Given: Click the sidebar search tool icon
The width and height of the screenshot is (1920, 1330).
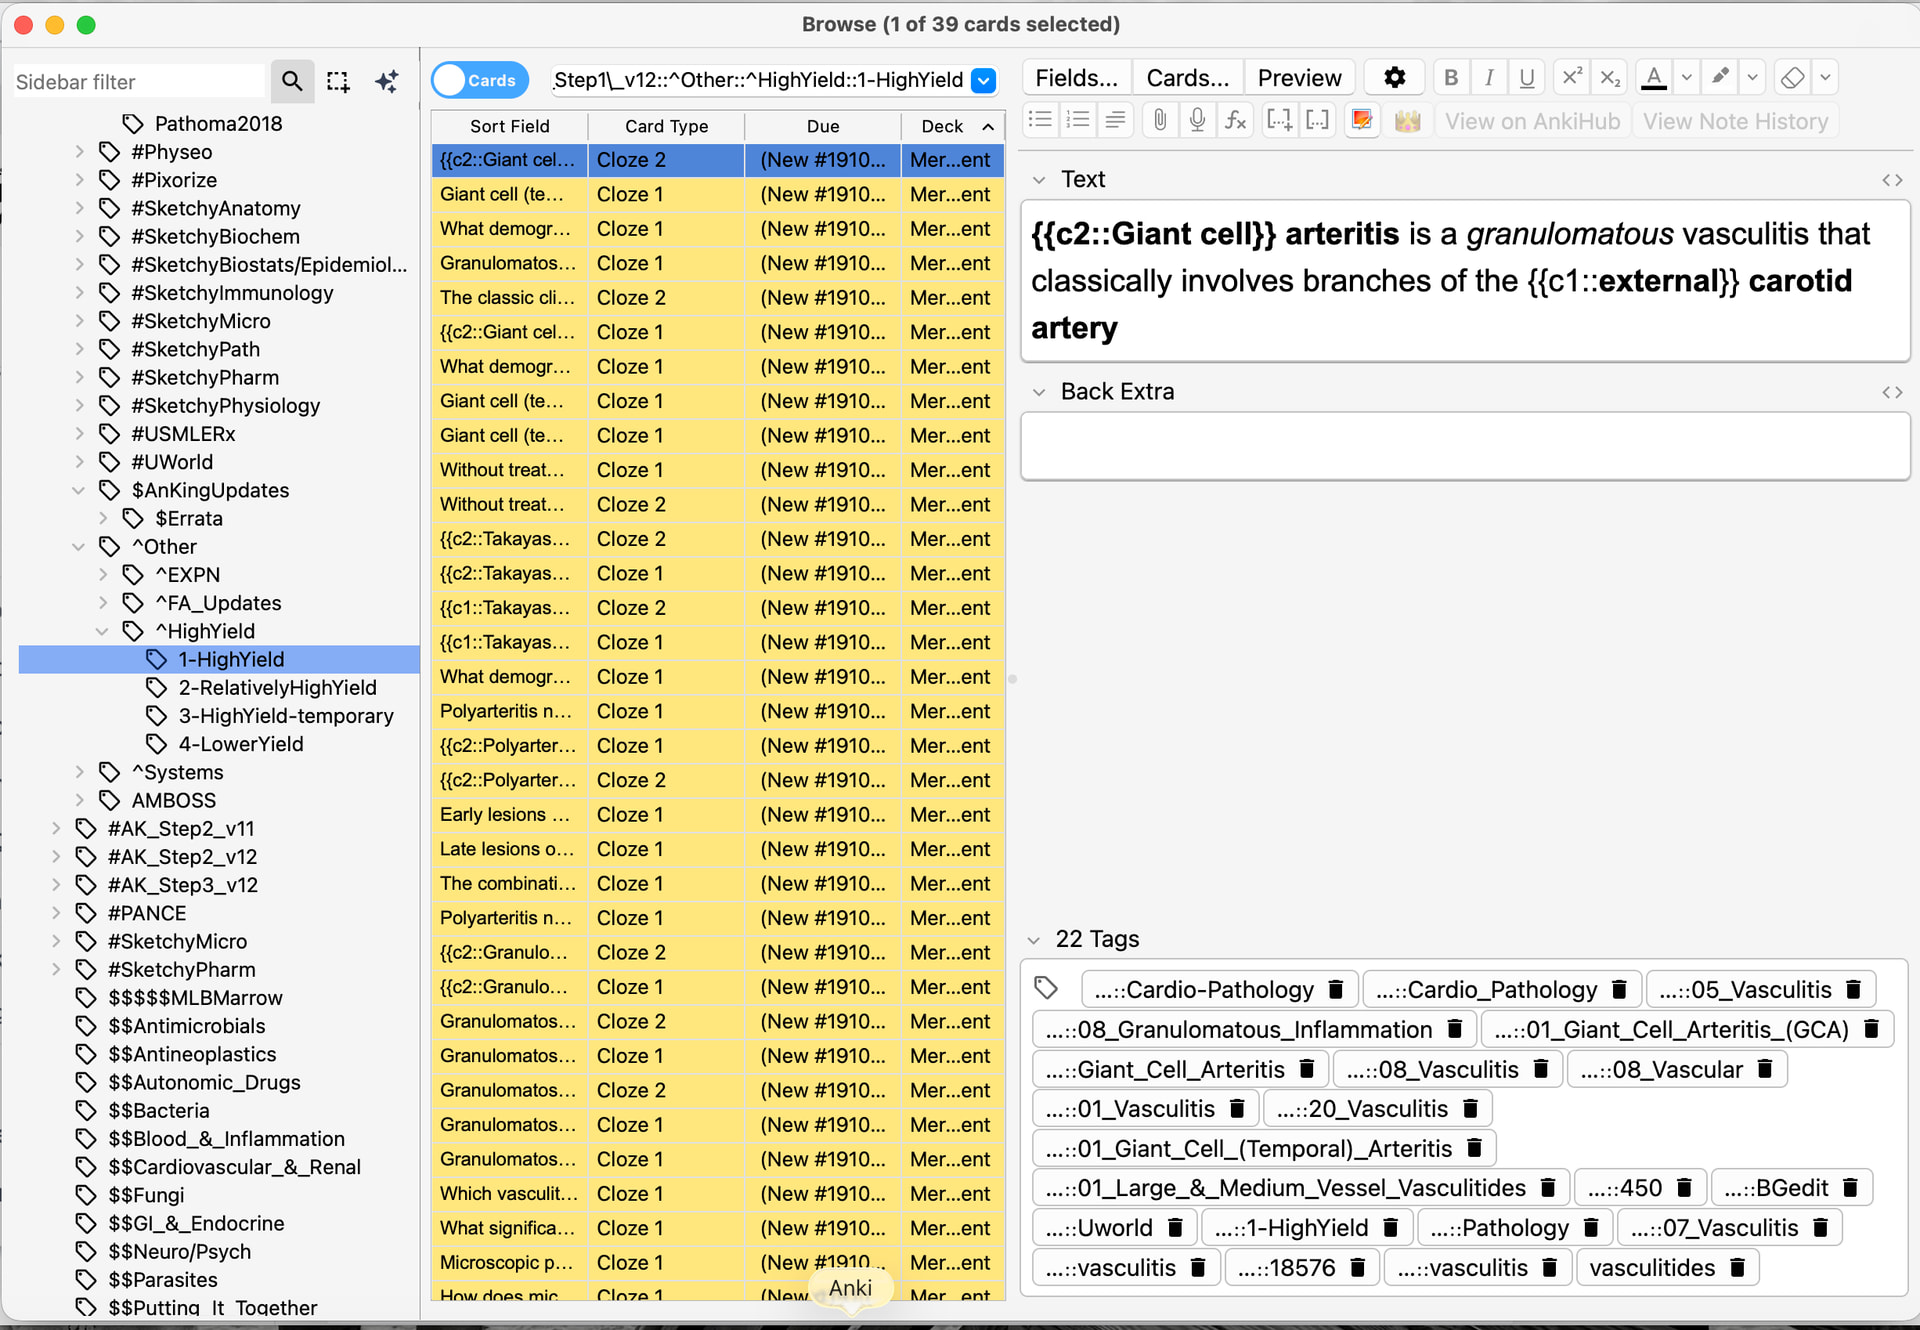Looking at the screenshot, I should point(291,81).
